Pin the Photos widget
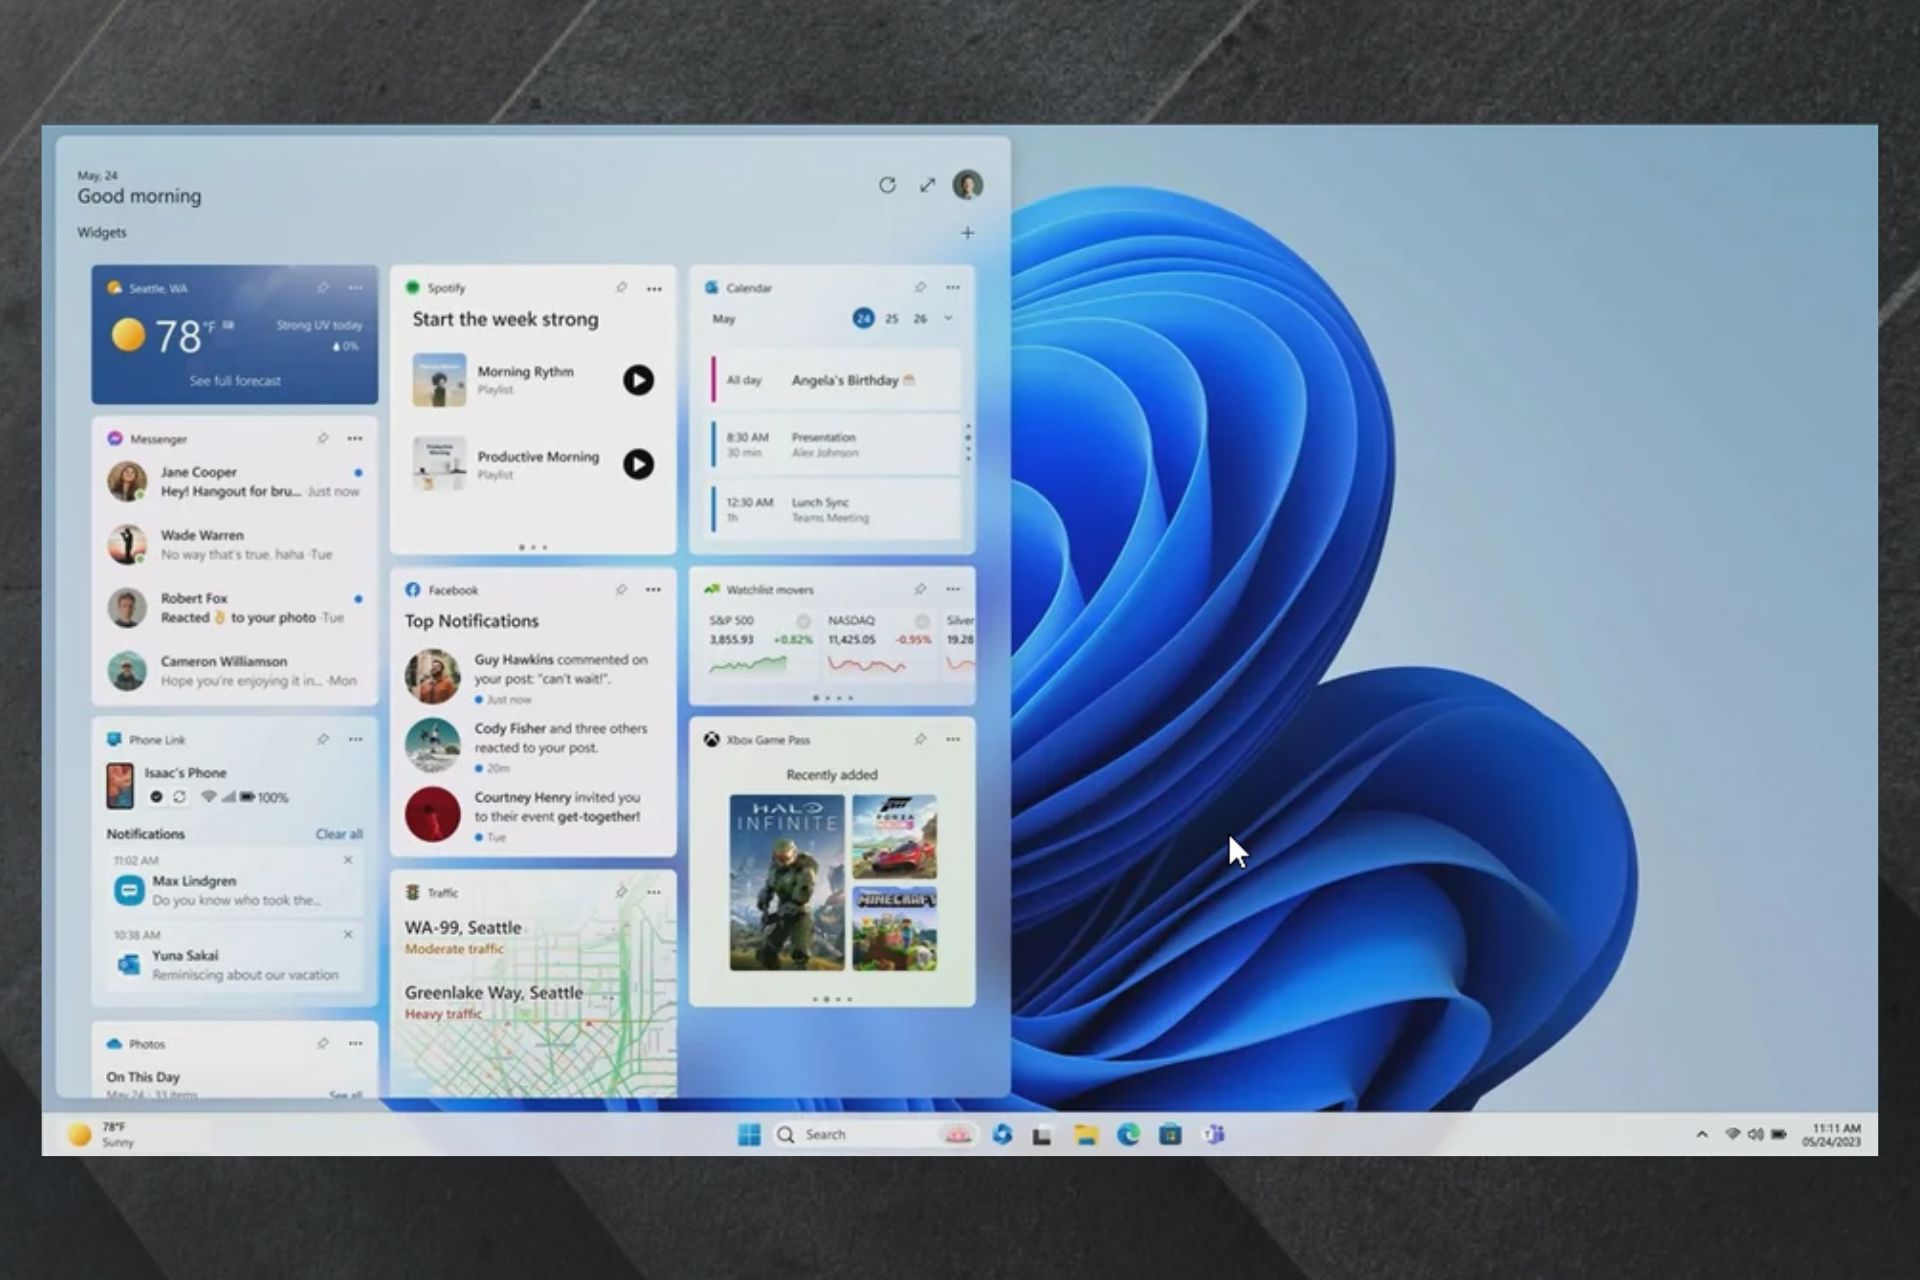 point(323,1043)
